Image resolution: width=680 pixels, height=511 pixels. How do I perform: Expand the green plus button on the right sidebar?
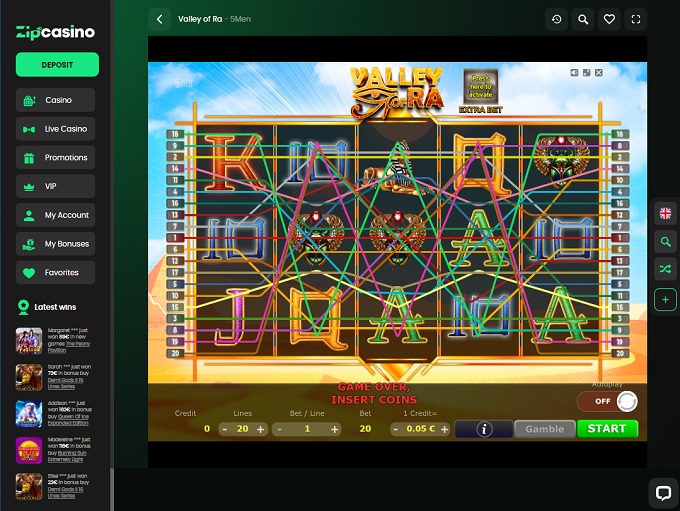(666, 299)
